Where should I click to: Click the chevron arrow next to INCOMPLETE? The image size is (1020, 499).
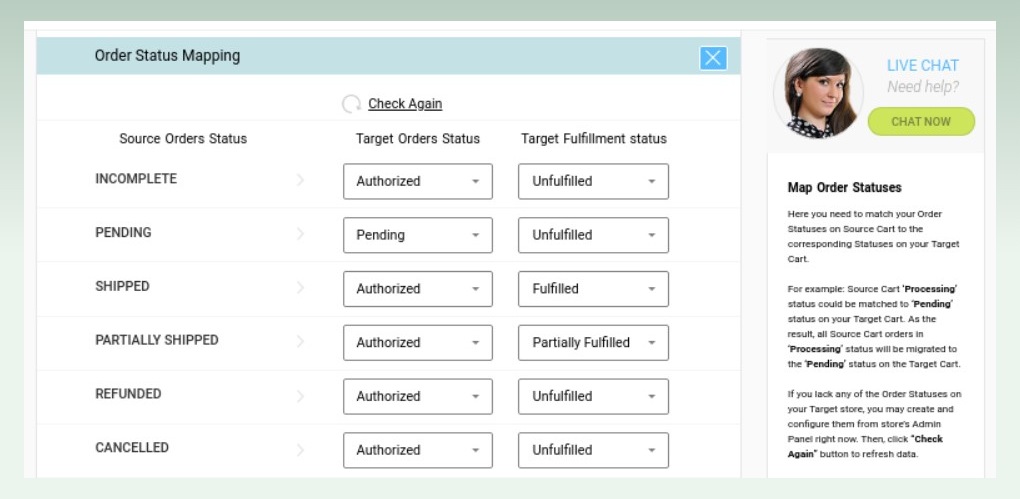300,180
